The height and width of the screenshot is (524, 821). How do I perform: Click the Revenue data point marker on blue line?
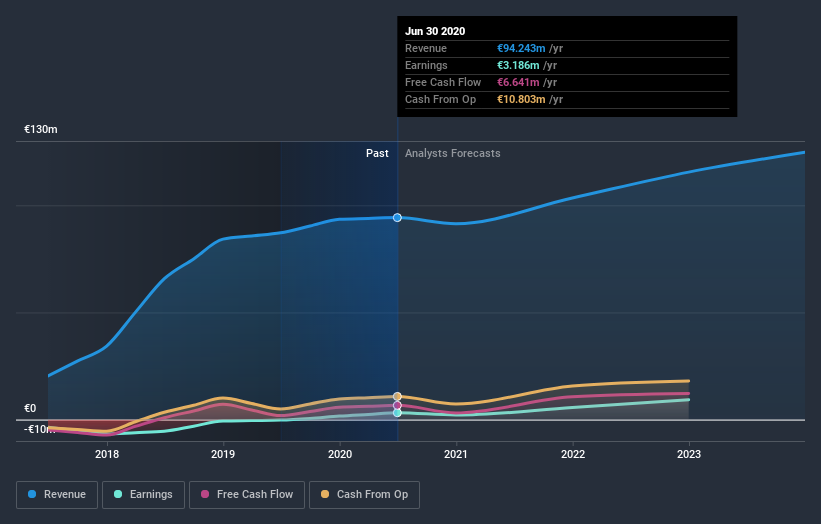397,217
